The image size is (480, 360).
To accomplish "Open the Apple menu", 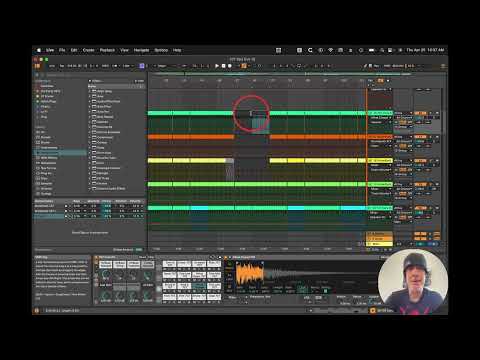I will coord(39,50).
